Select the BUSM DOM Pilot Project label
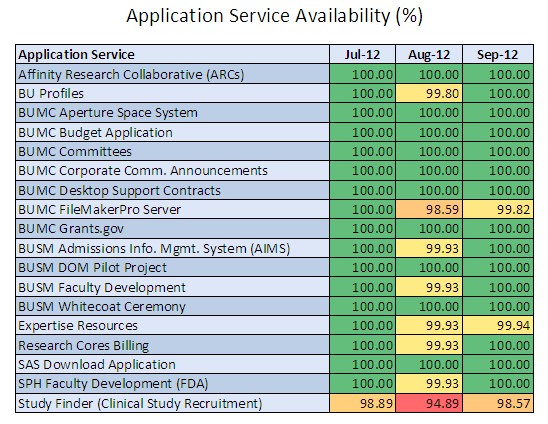Image resolution: width=548 pixels, height=424 pixels. (172, 267)
